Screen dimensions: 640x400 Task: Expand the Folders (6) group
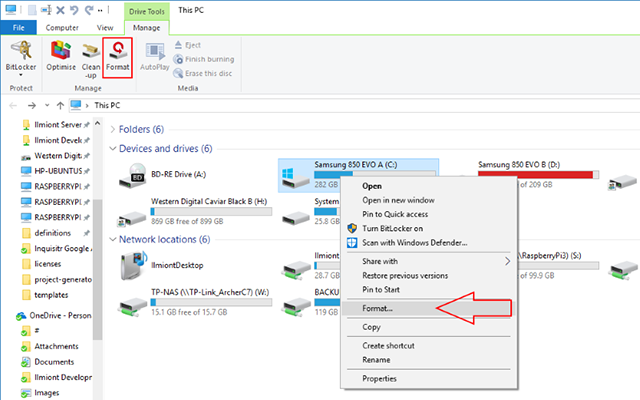(x=113, y=129)
